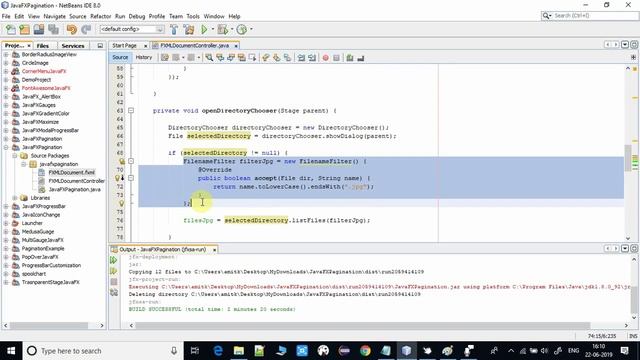Expand the Libraries tree node
Image resolution: width=640 pixels, height=360 pixels.
point(15,198)
